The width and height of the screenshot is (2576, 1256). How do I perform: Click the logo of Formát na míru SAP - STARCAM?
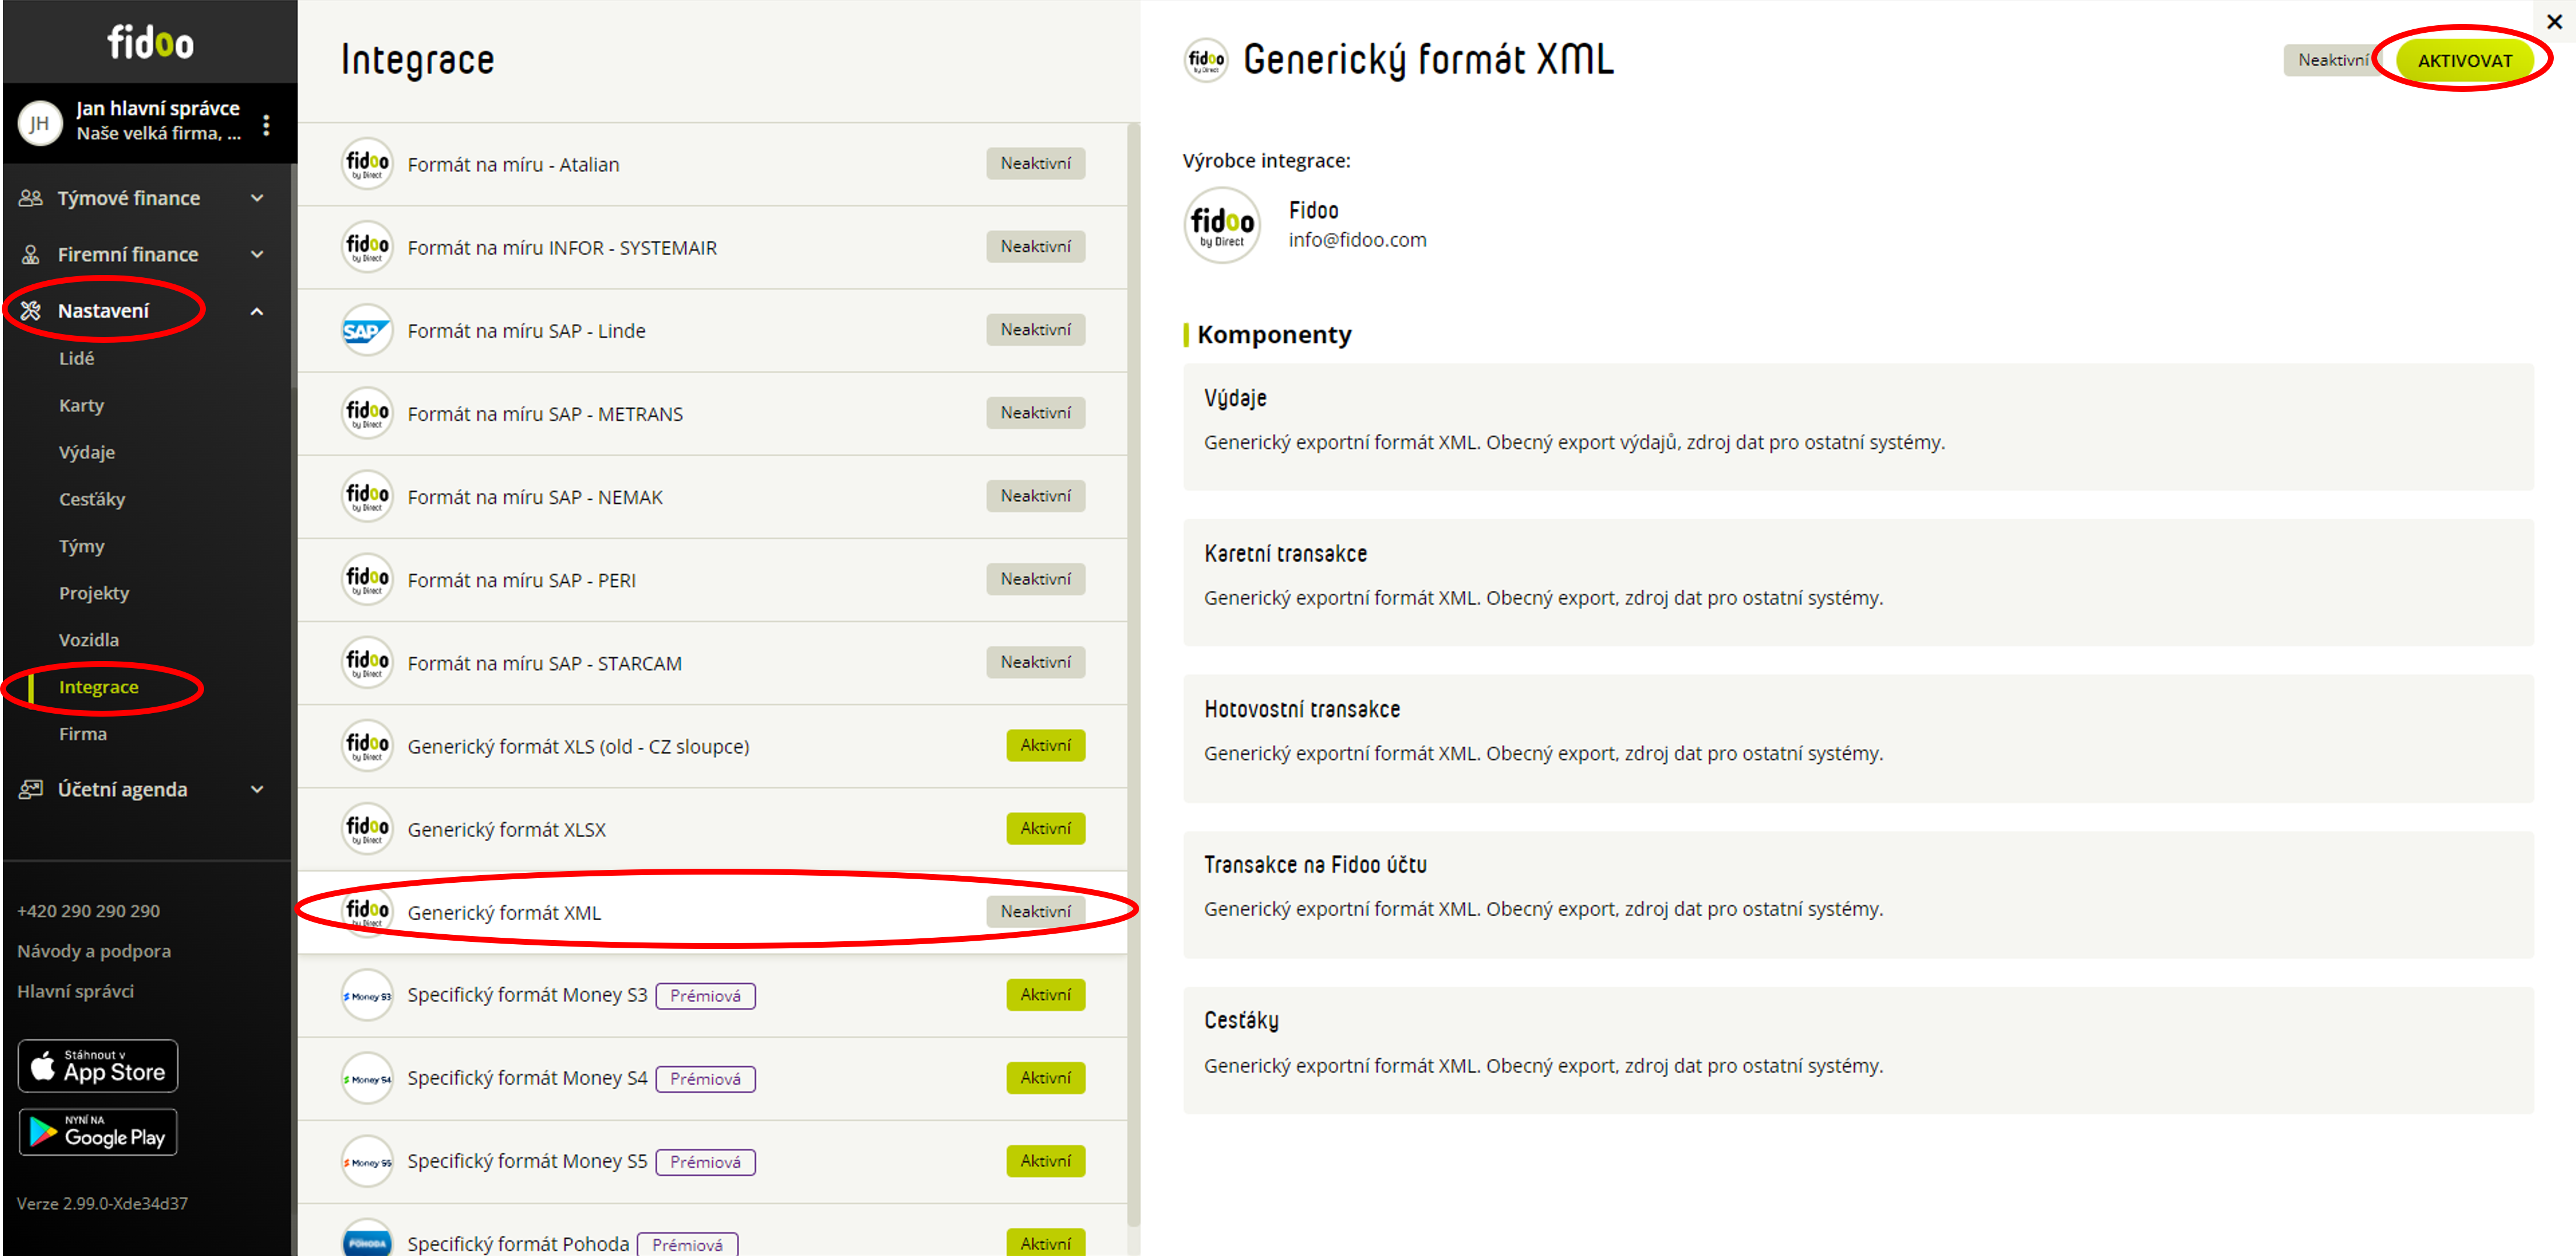(367, 662)
